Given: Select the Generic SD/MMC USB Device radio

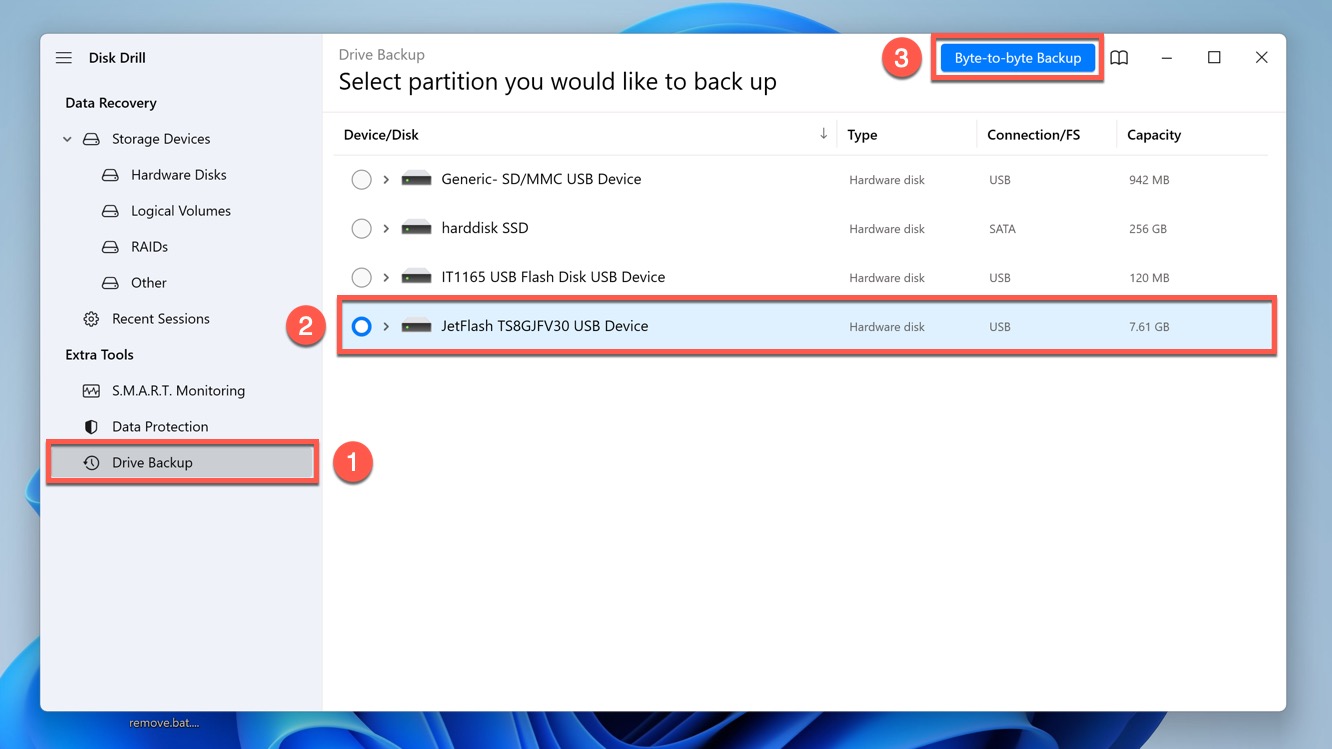Looking at the screenshot, I should 361,180.
